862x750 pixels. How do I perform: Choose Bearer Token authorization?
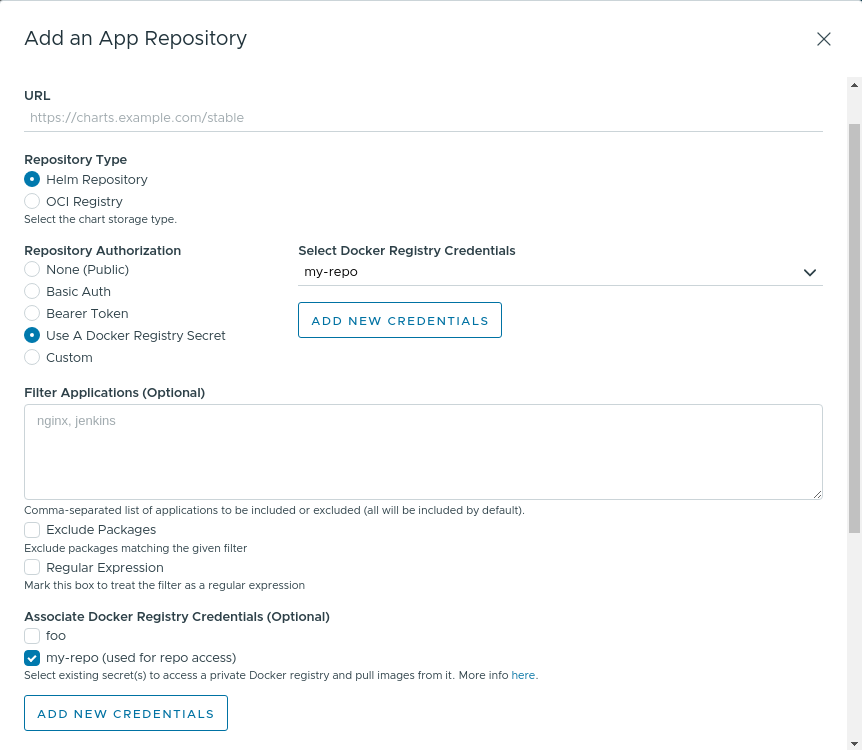click(31, 313)
